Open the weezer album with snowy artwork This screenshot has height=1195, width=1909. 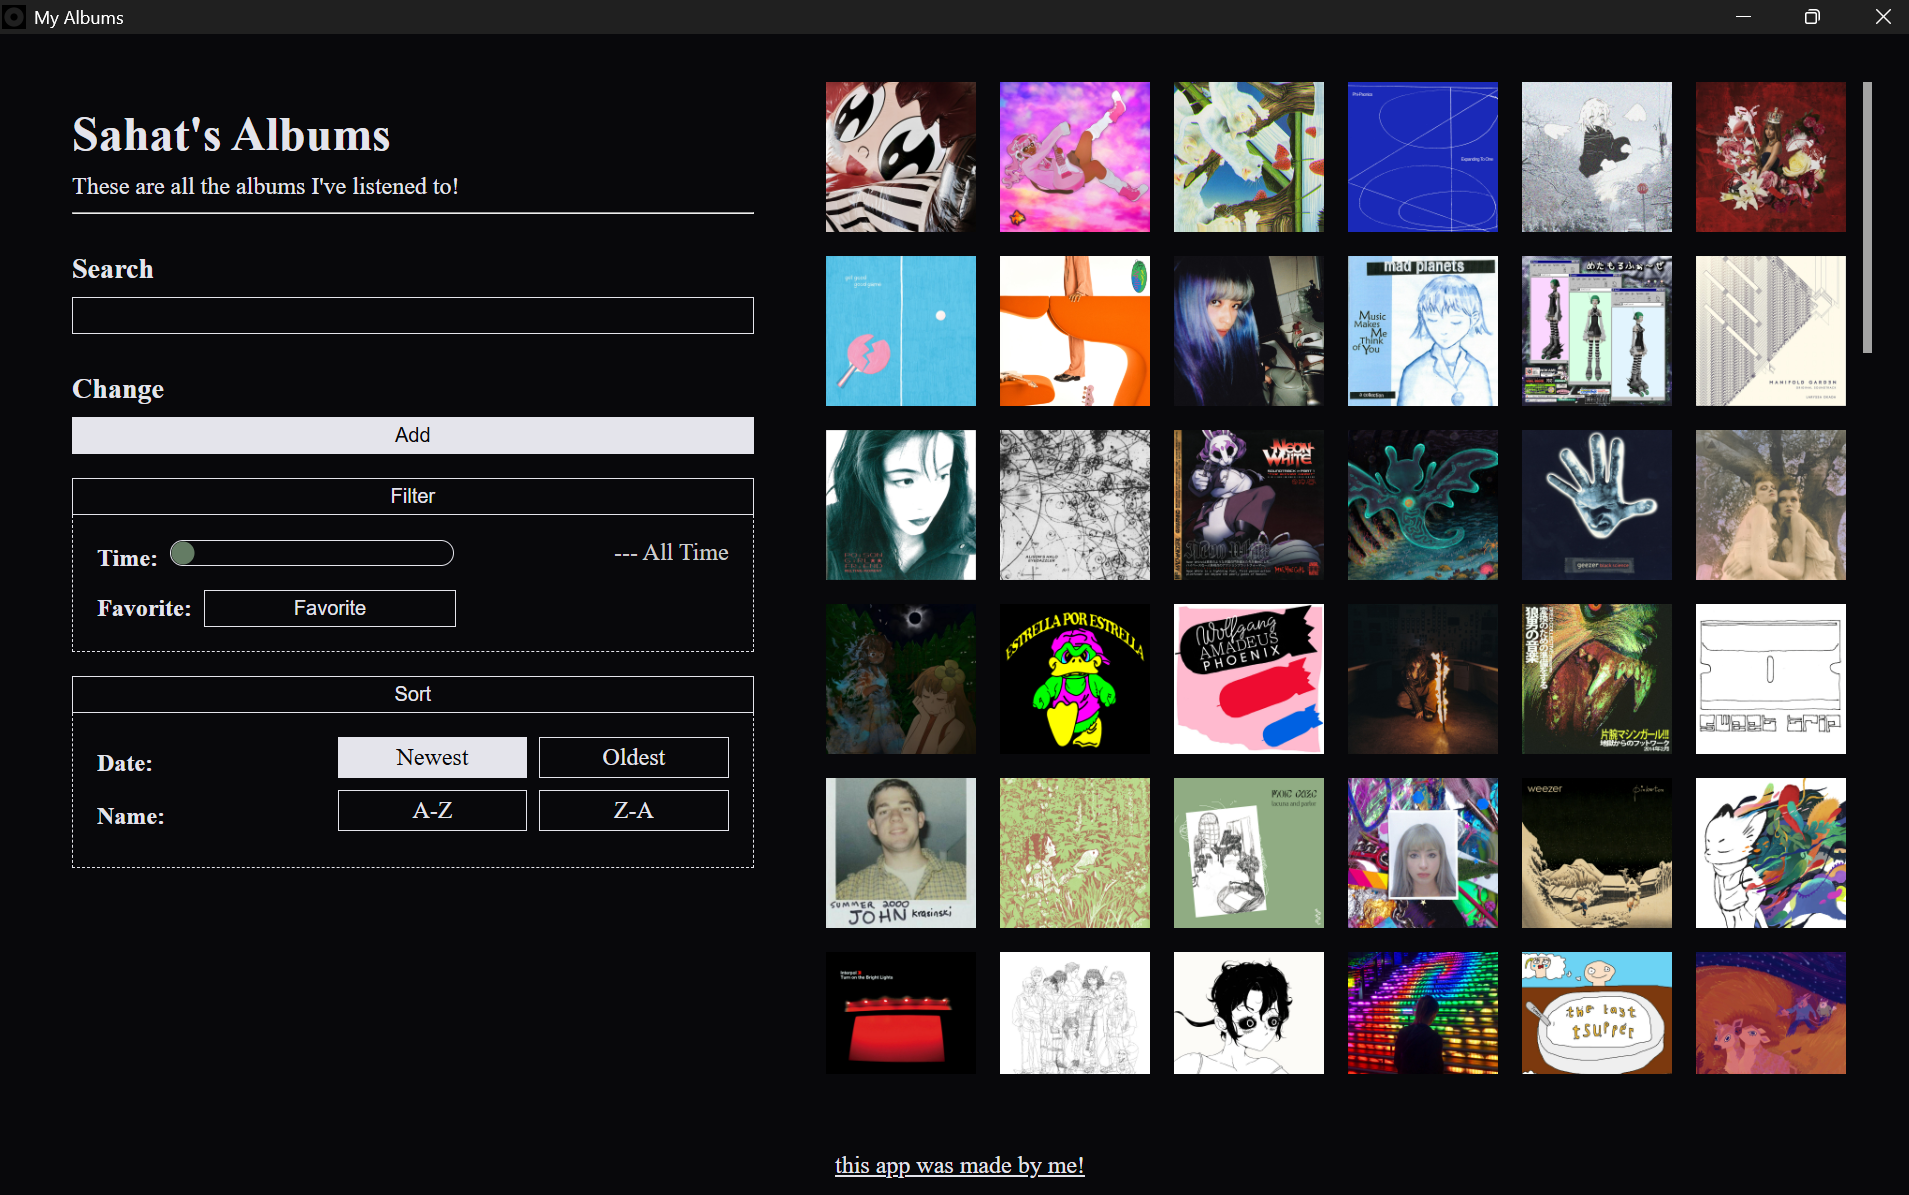1596,852
